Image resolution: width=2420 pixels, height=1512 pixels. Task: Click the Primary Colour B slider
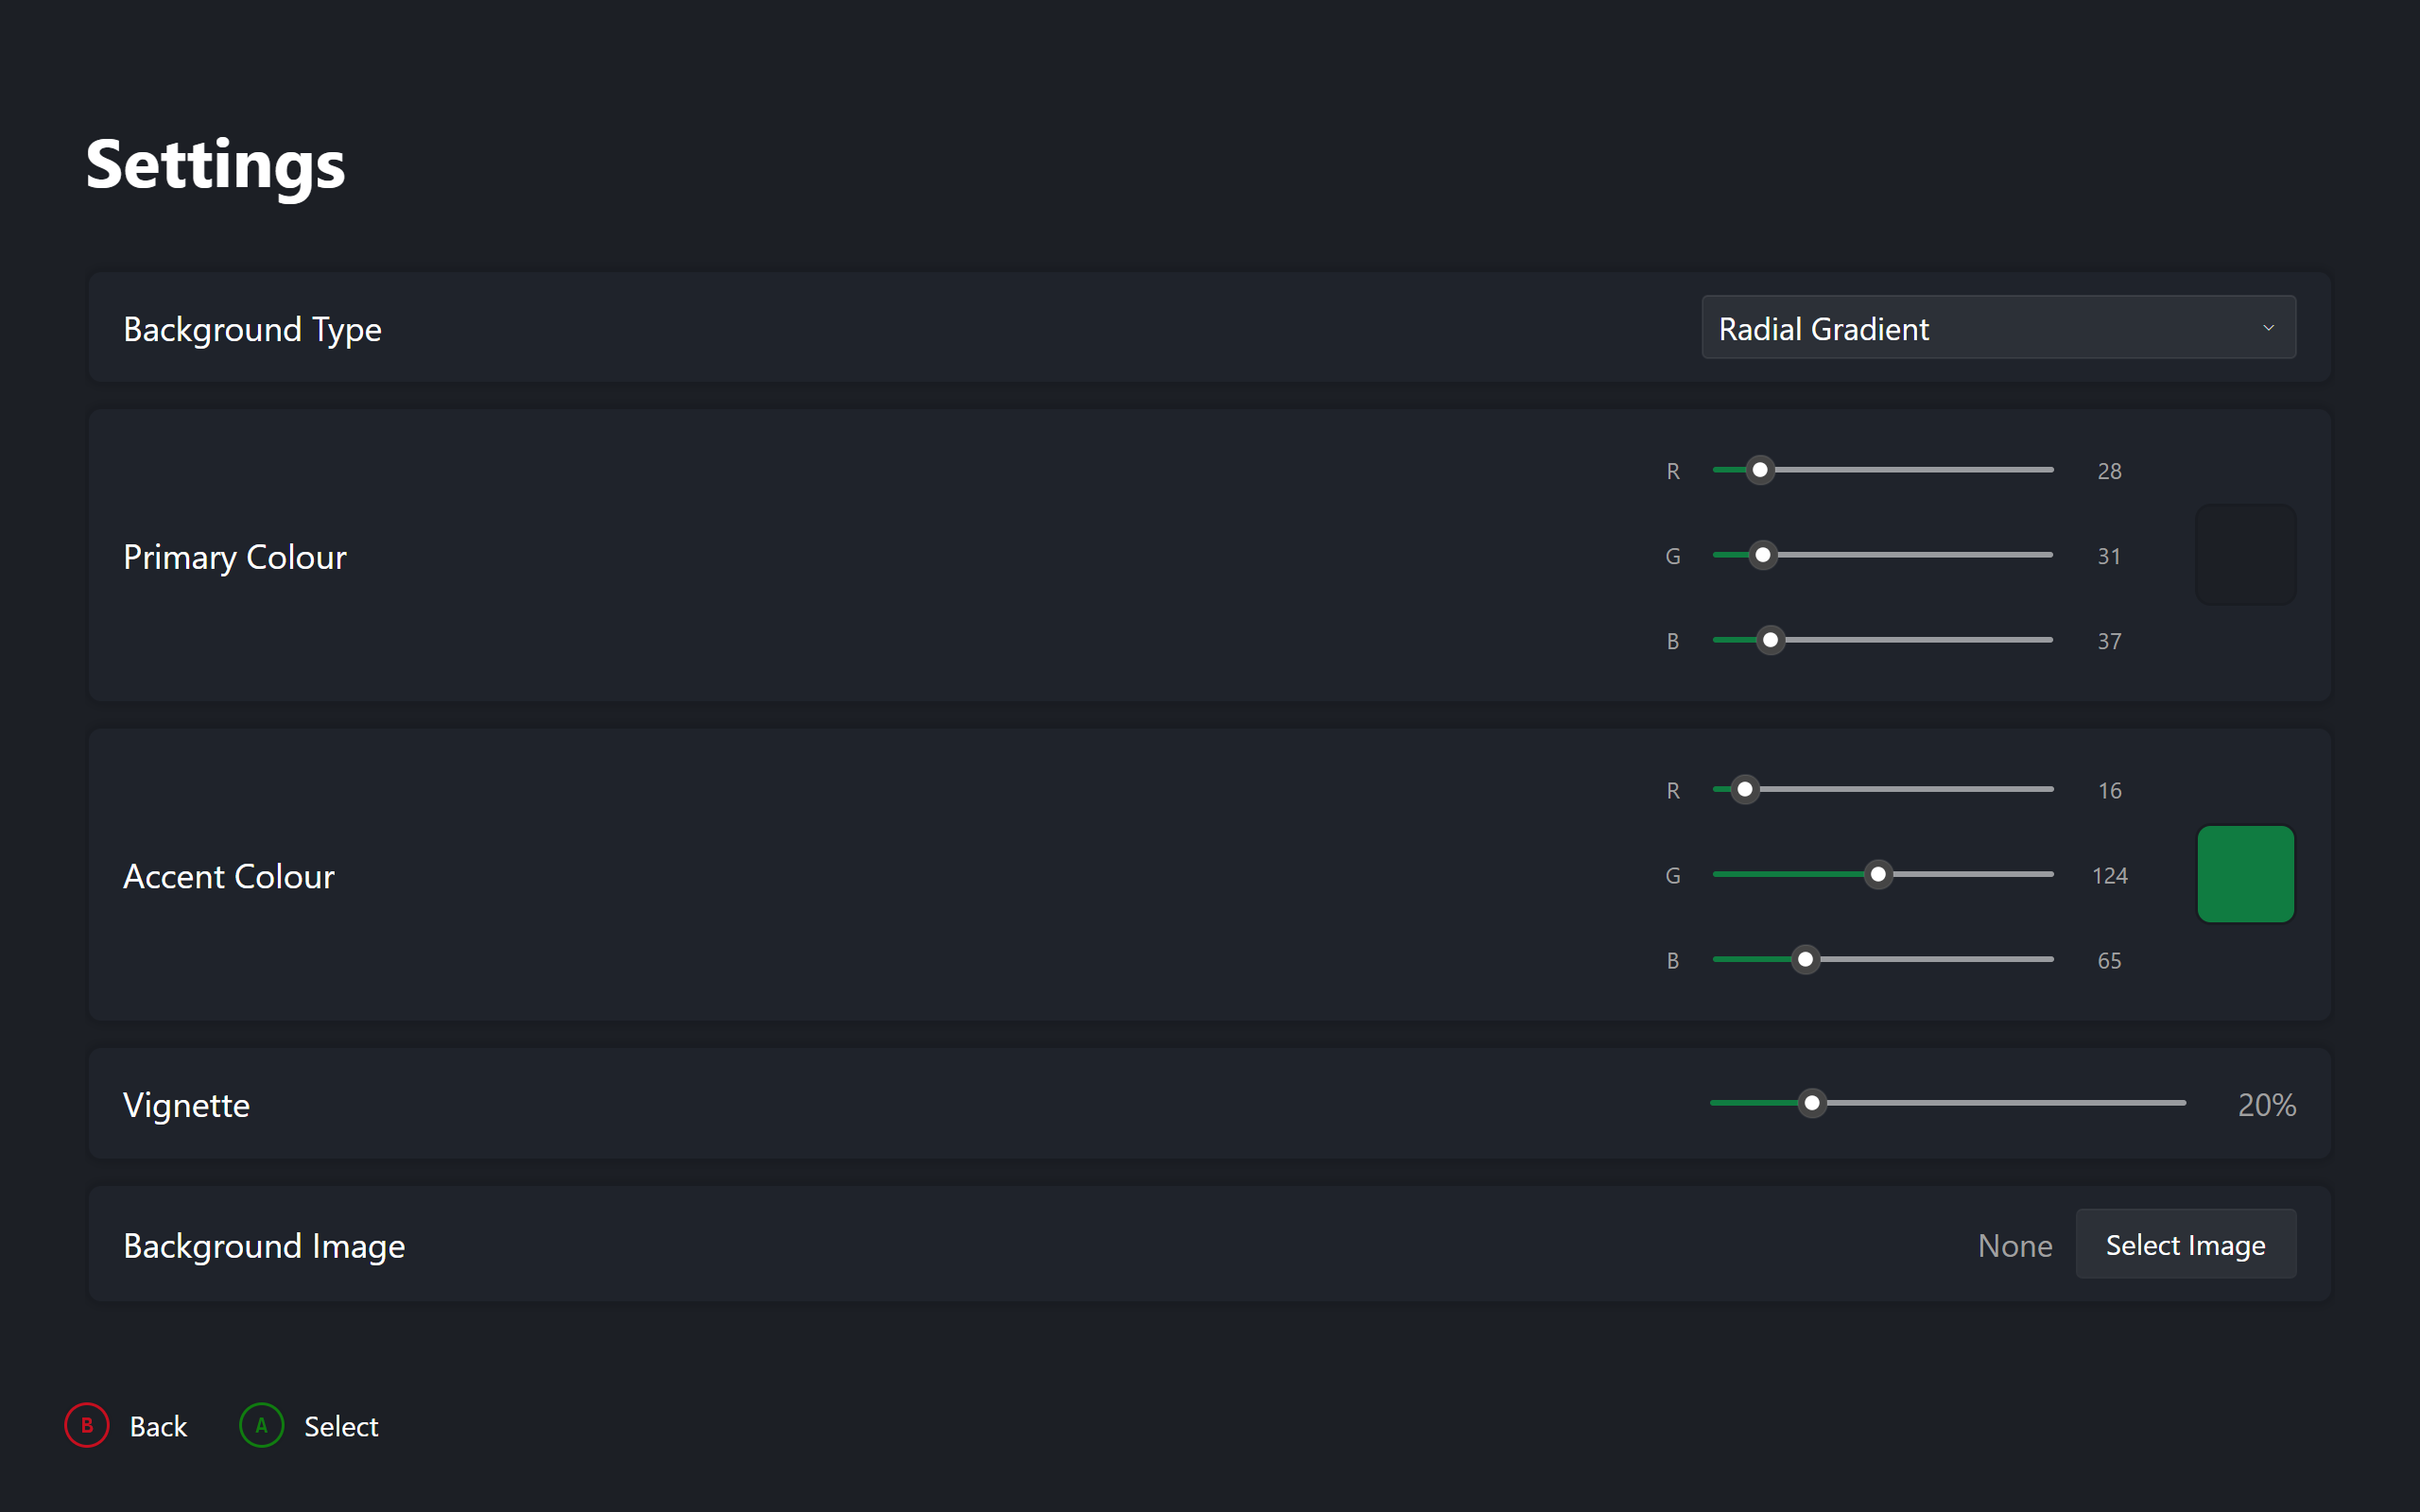(1883, 640)
